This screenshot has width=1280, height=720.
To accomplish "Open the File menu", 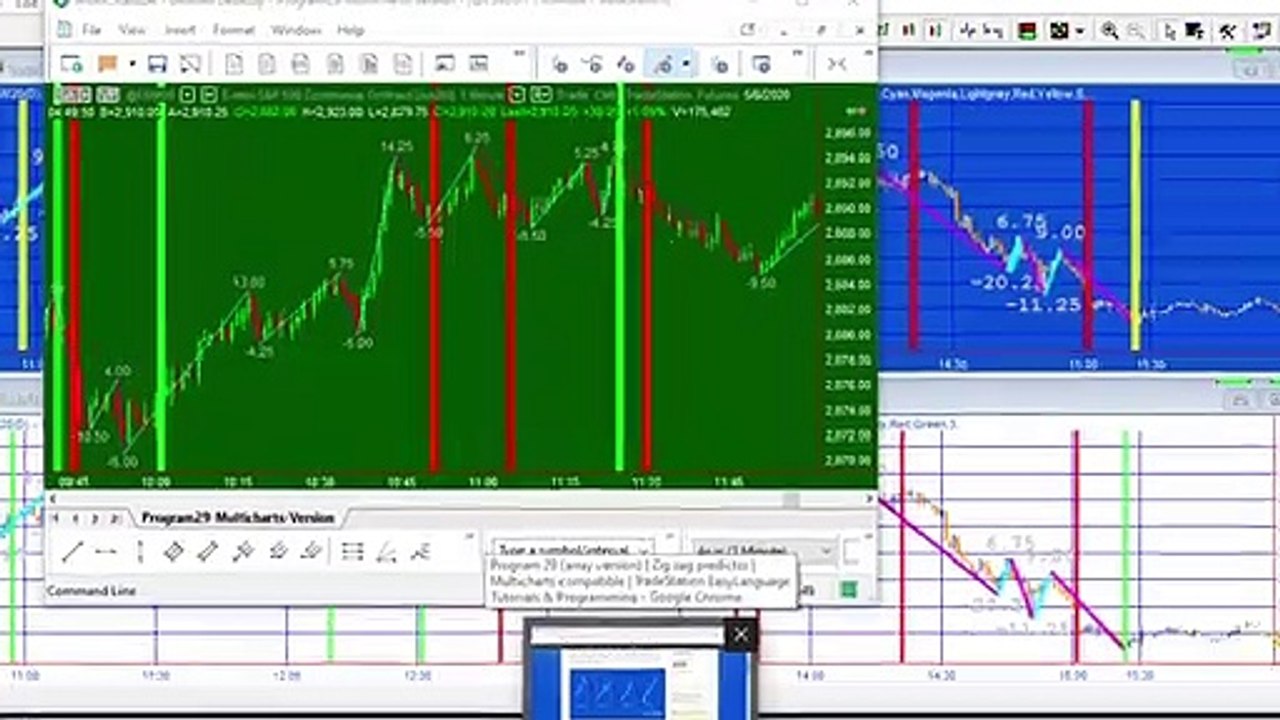I will tap(91, 30).
